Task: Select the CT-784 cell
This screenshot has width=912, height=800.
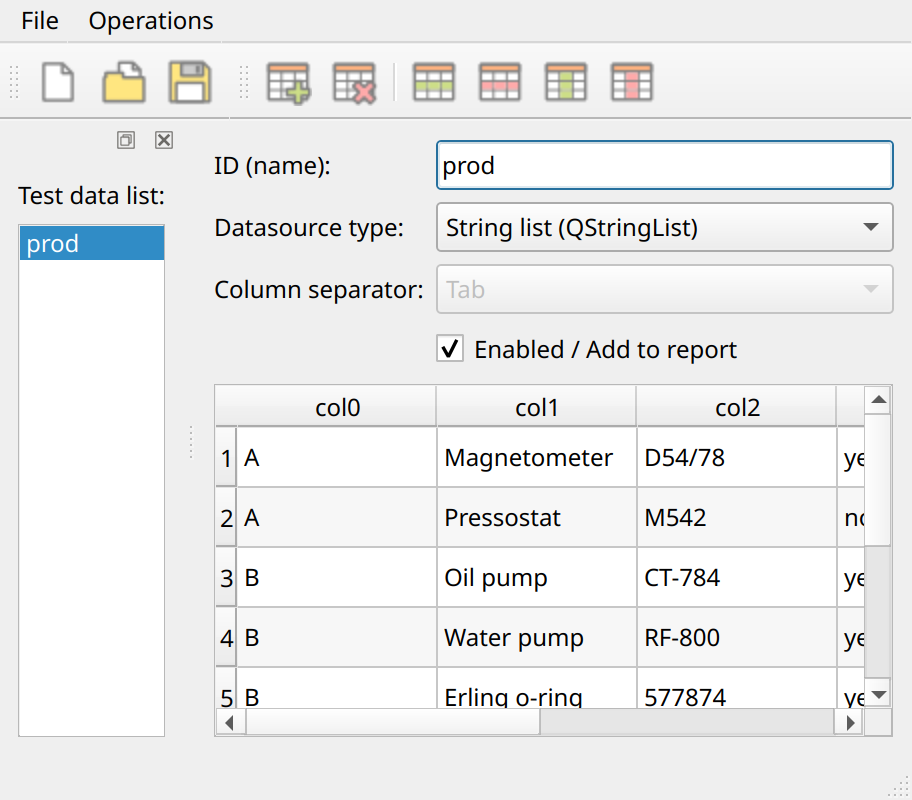Action: [x=736, y=577]
